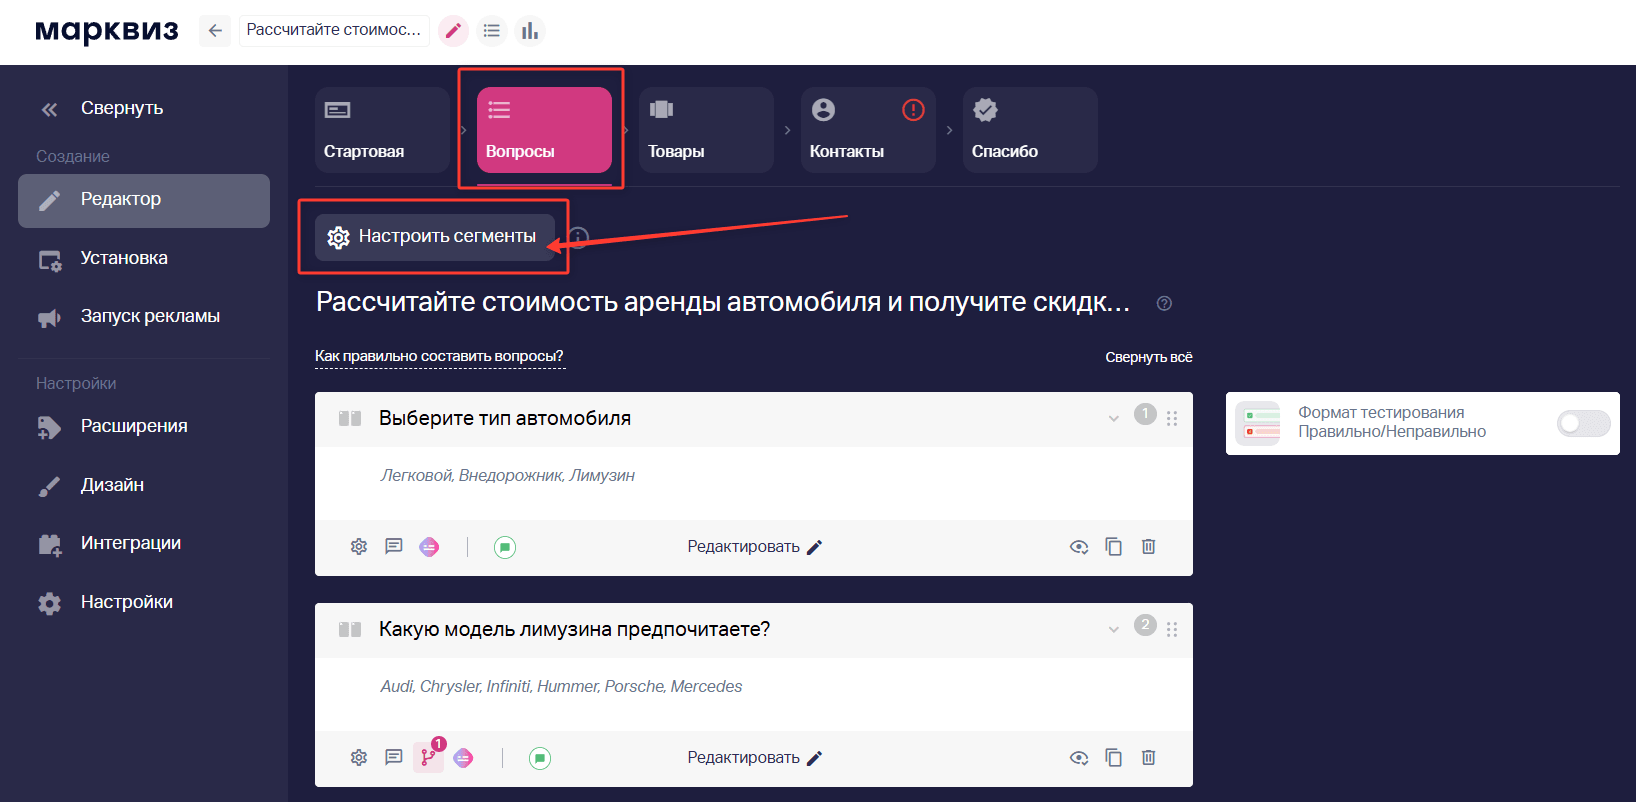The height and width of the screenshot is (802, 1636).
Task: Switch to the Товары step tab
Action: 706,130
